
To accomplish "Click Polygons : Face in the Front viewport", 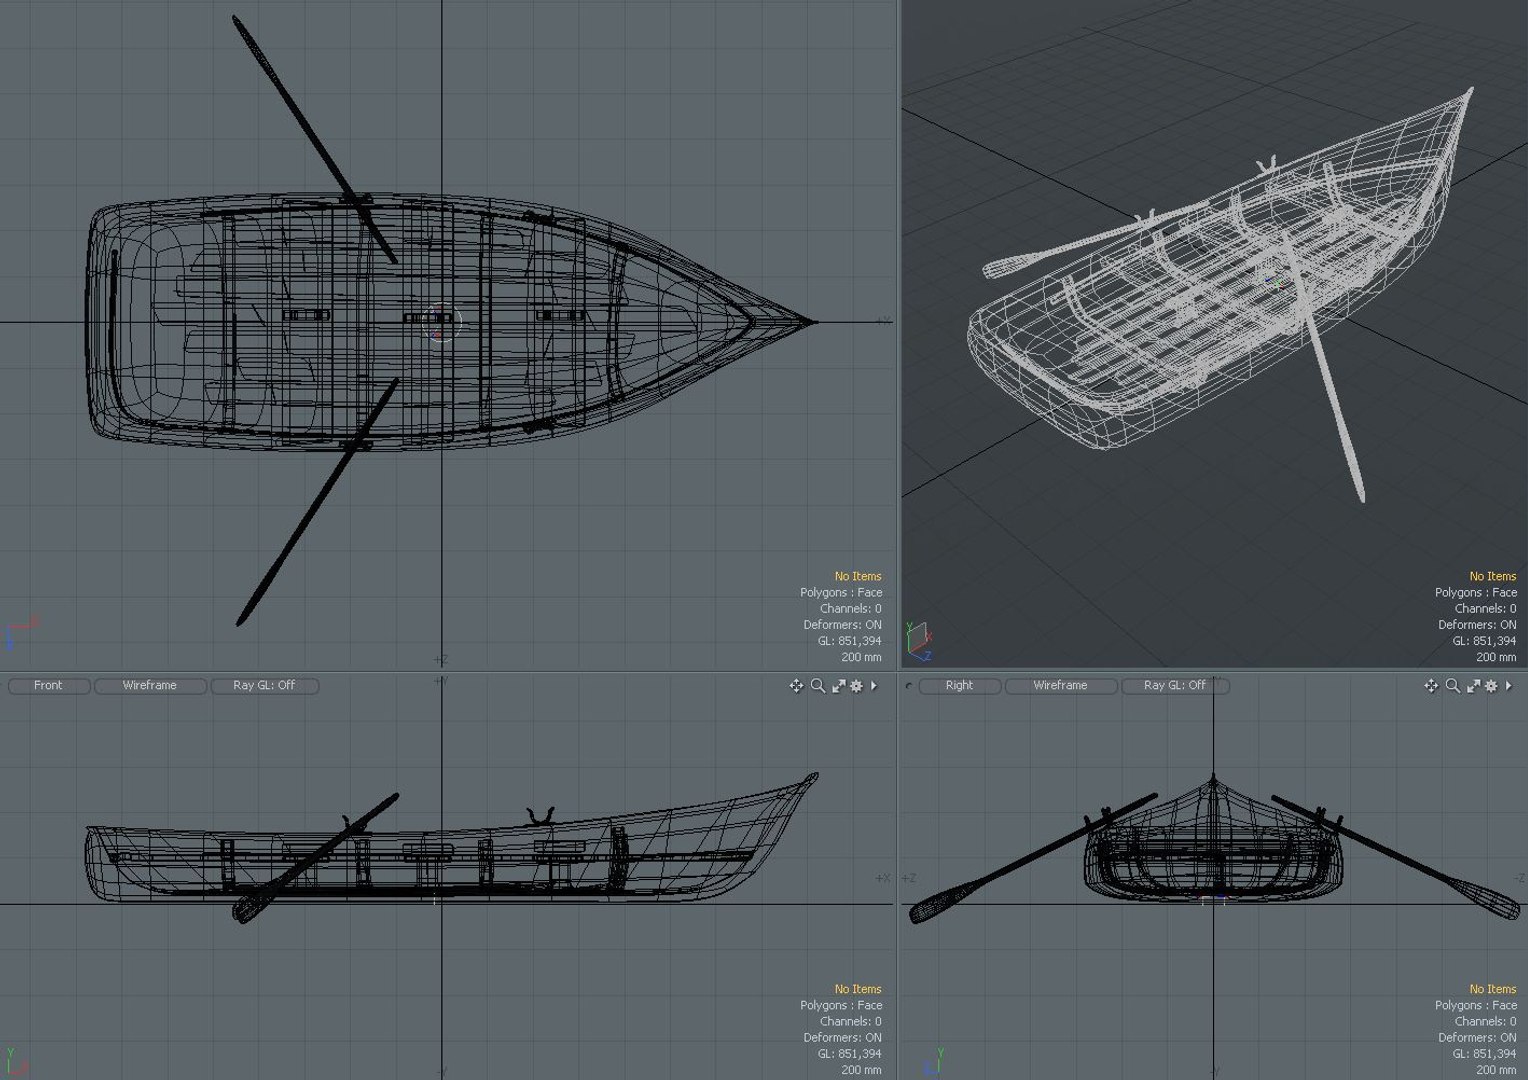I will click(x=841, y=1006).
